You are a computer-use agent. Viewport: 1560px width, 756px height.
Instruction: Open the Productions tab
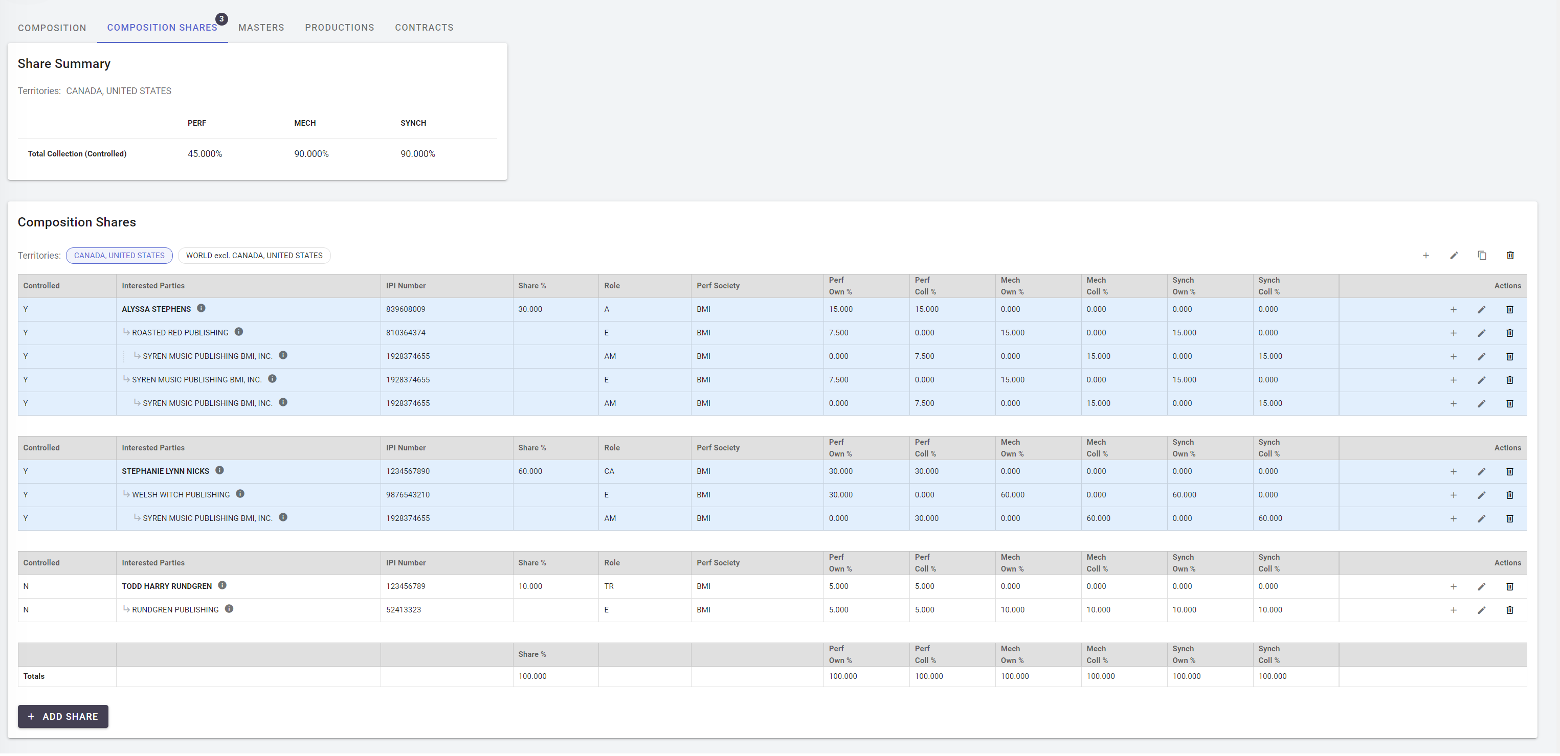tap(340, 28)
